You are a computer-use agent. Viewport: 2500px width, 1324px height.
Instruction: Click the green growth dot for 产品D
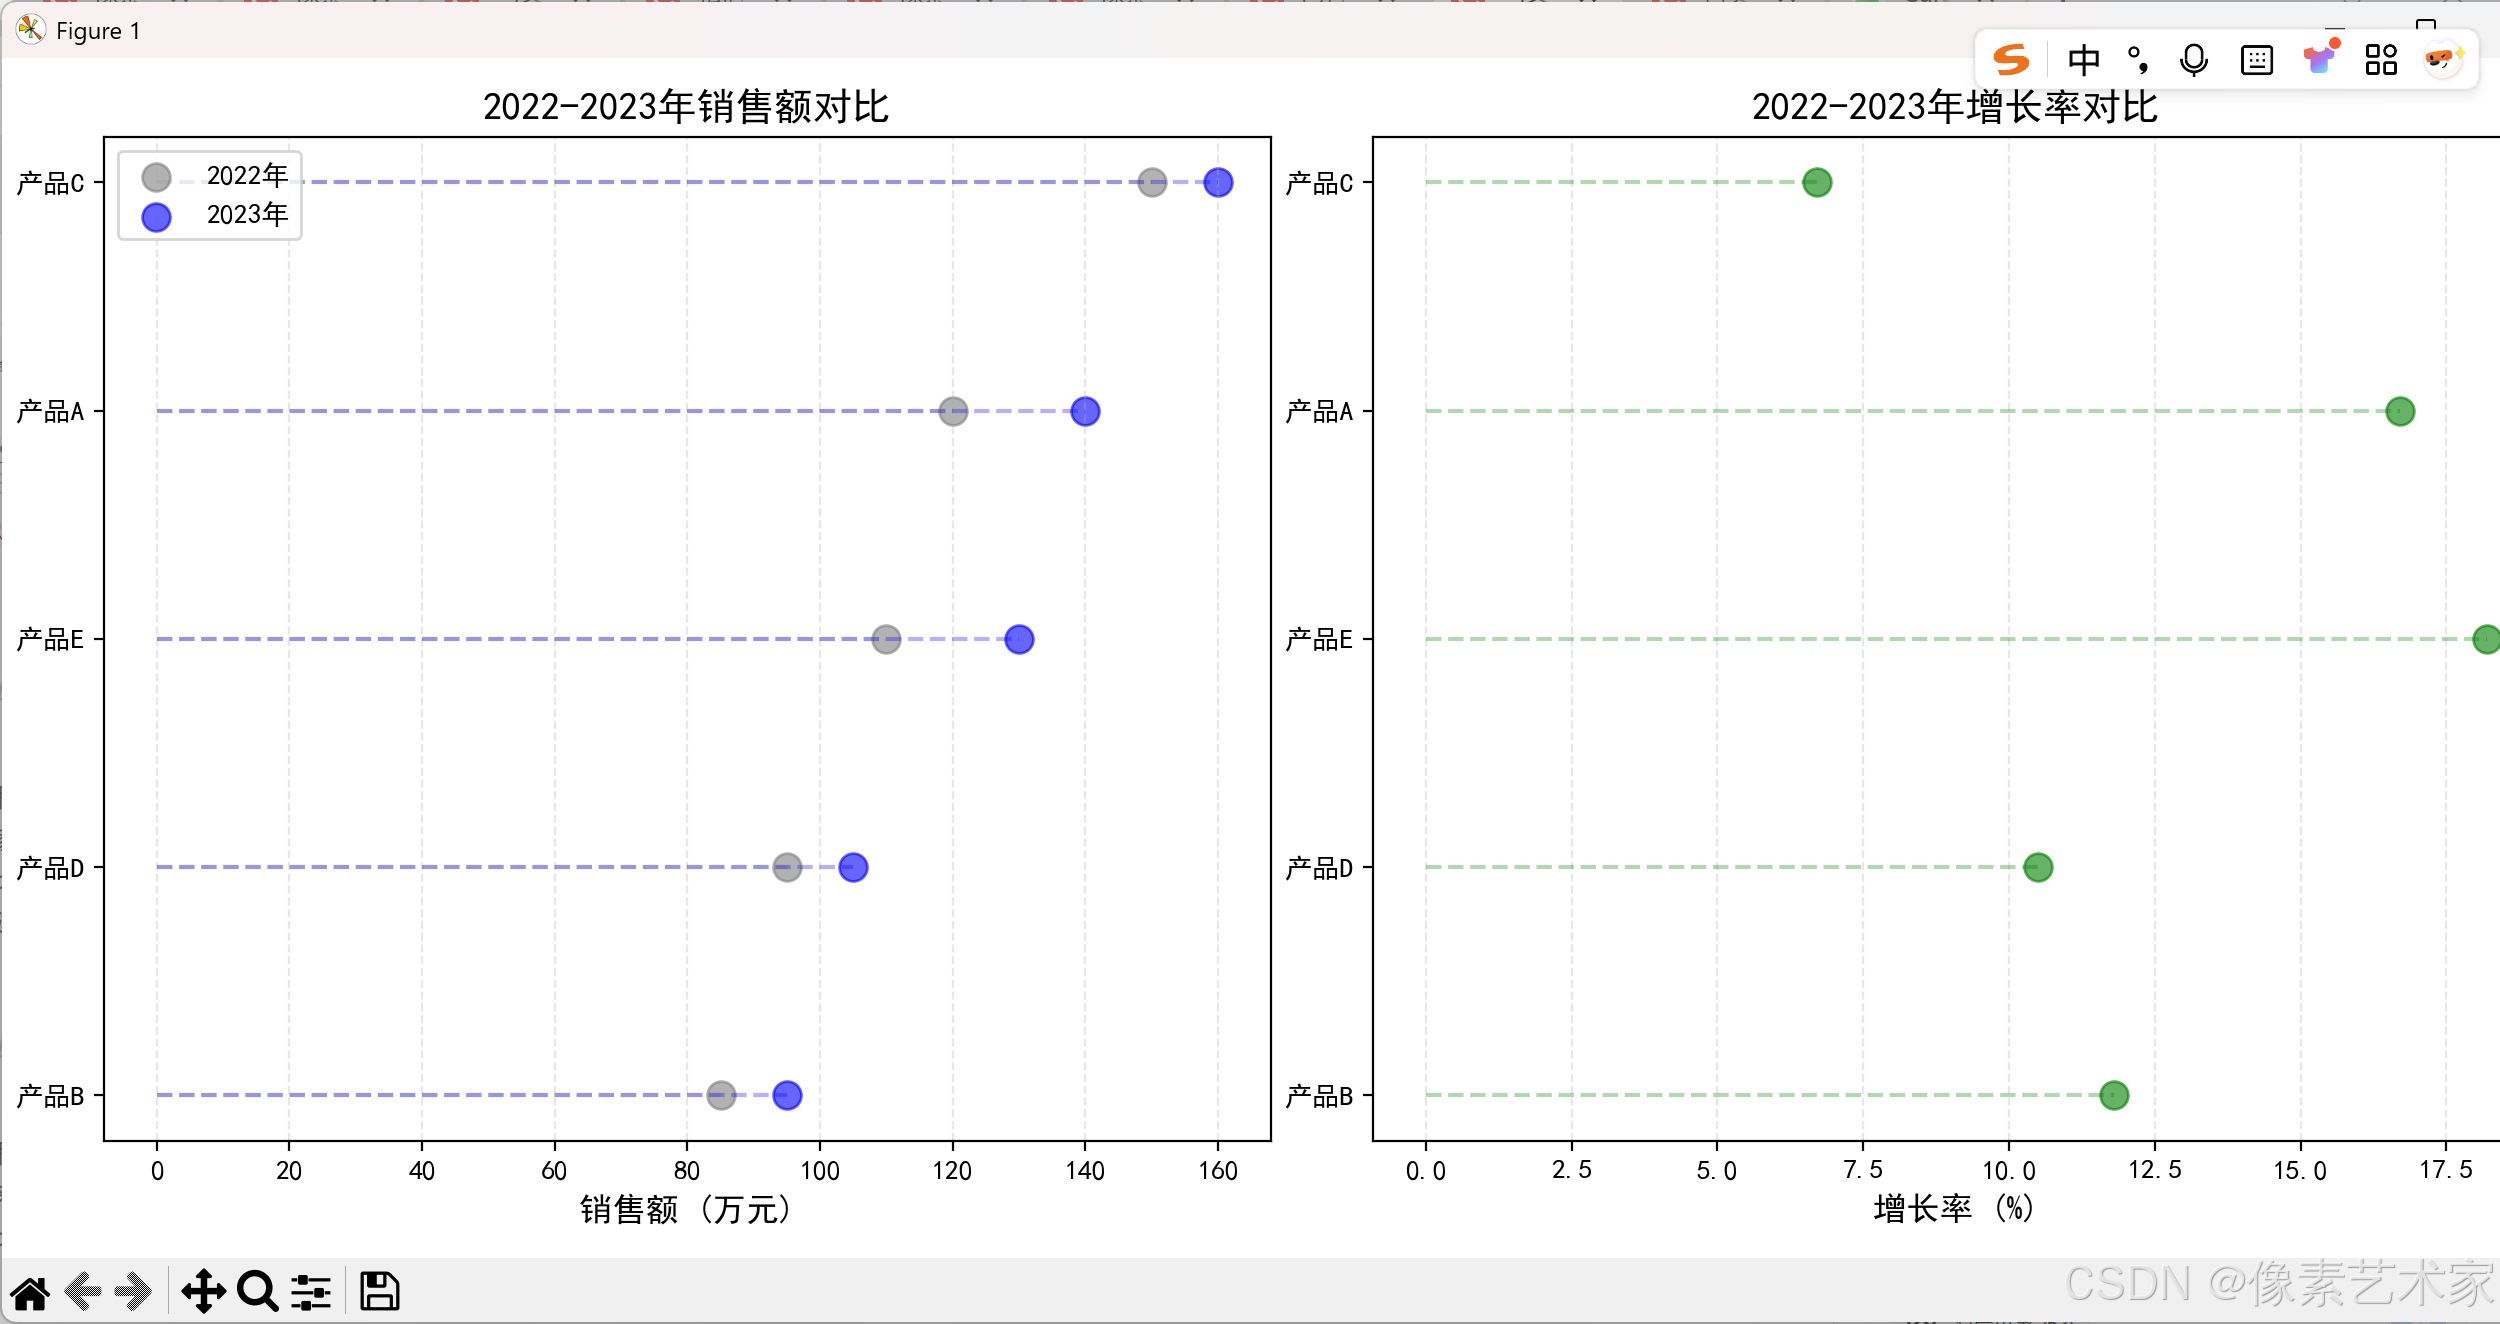coord(2037,867)
